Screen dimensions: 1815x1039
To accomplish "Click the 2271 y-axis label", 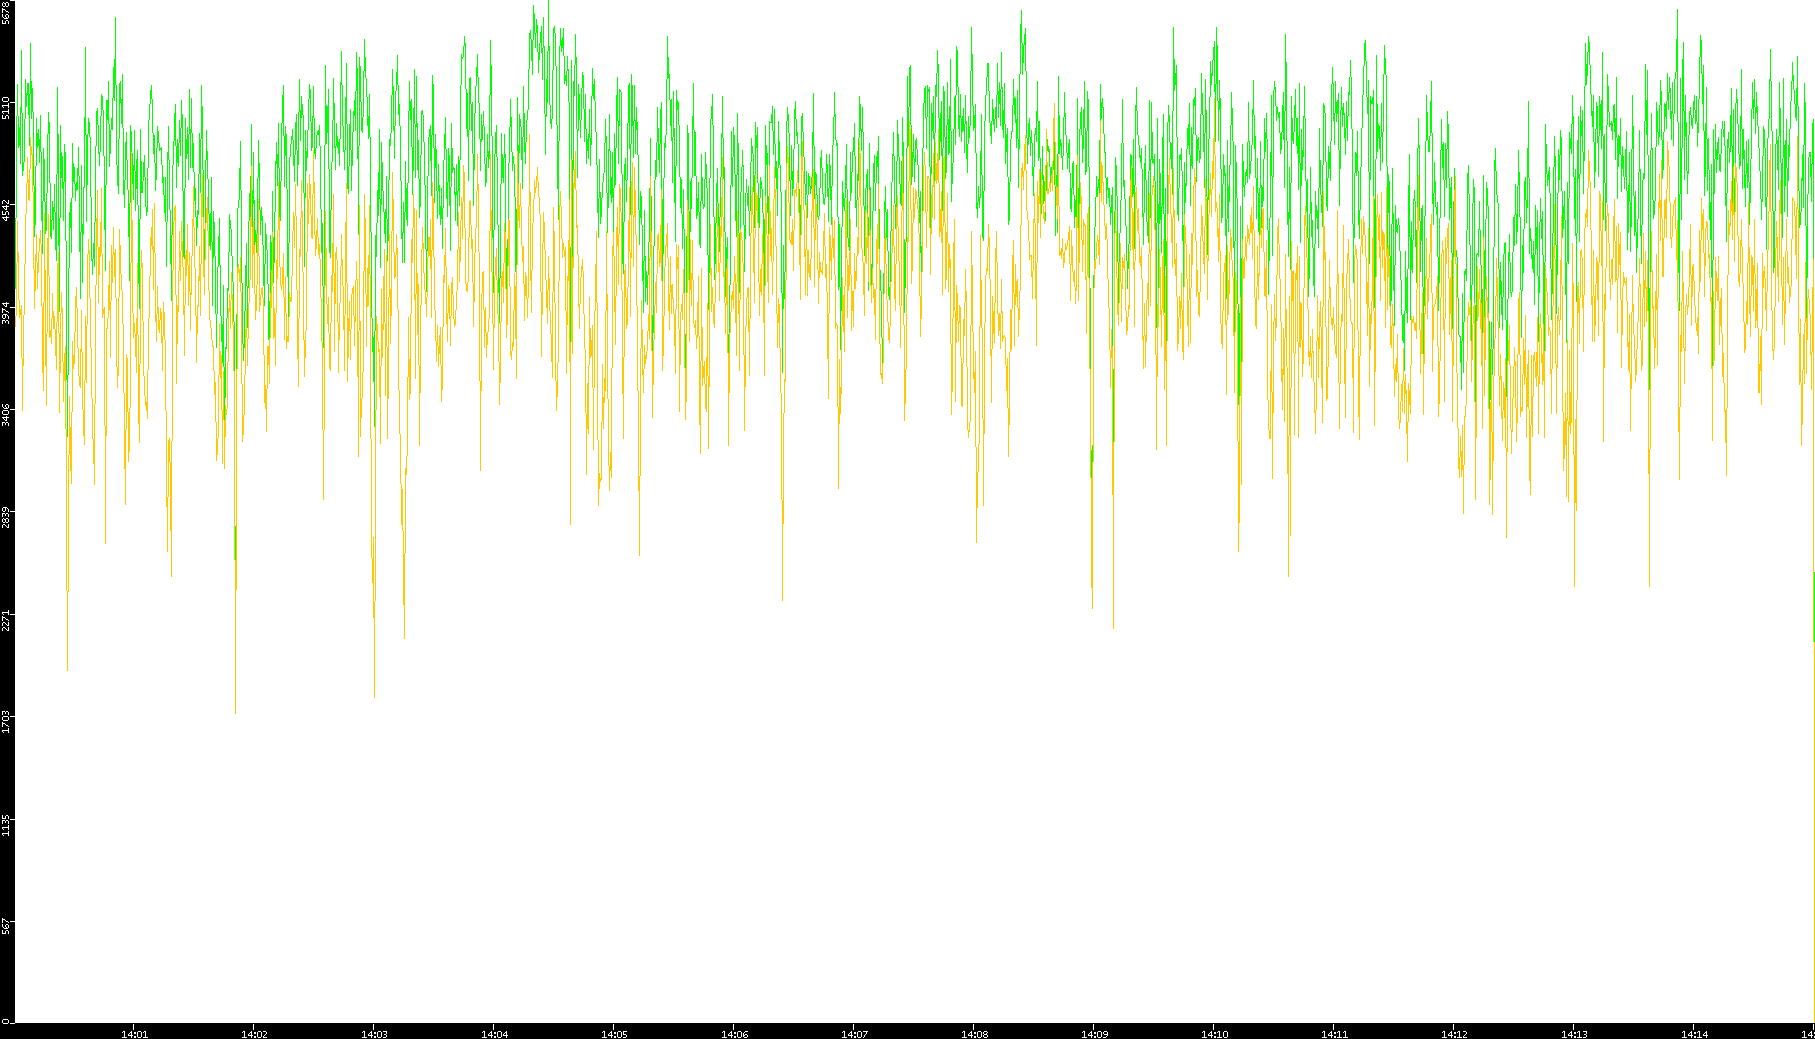I will pyautogui.click(x=6, y=619).
